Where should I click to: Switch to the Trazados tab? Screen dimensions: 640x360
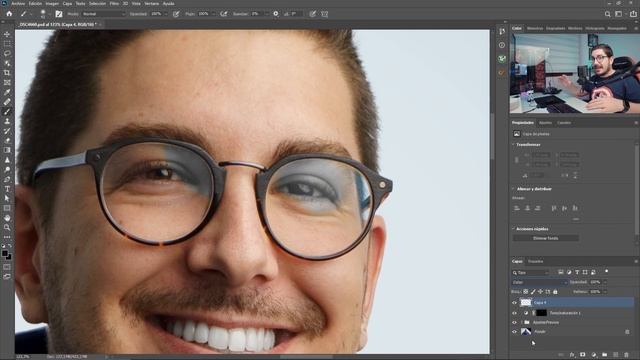(536, 261)
